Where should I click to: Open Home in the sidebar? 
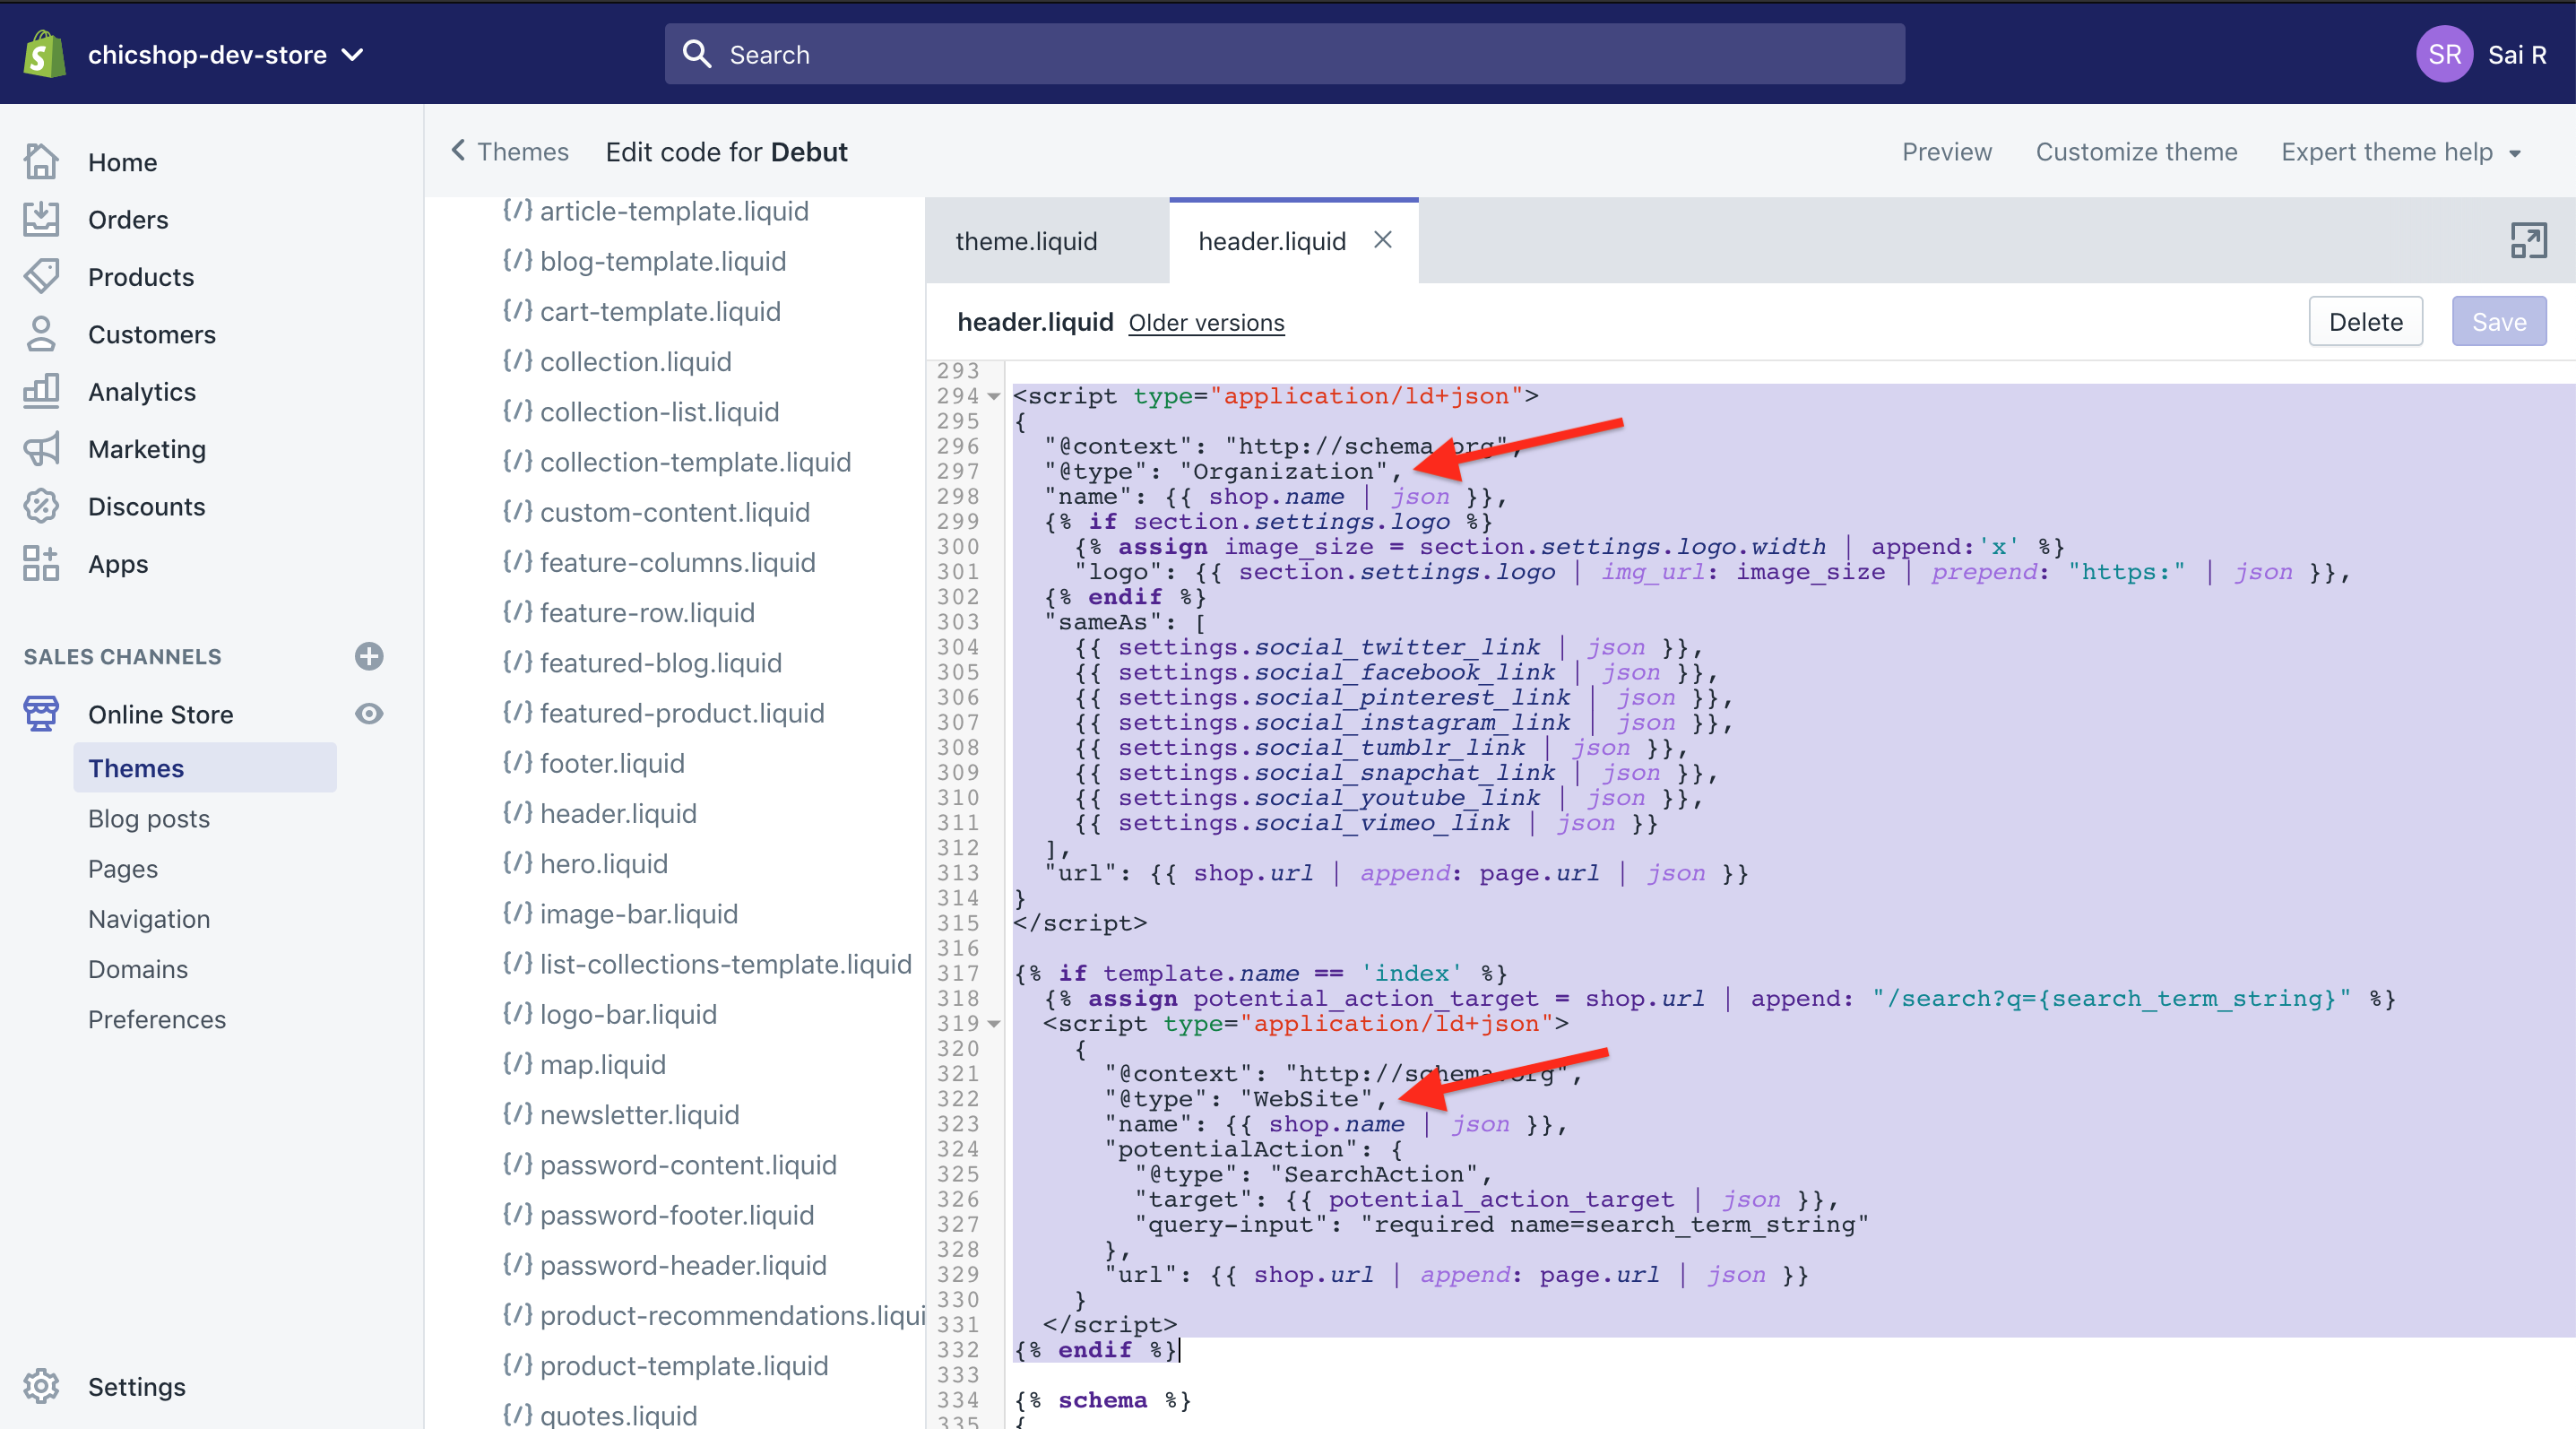pyautogui.click(x=122, y=162)
